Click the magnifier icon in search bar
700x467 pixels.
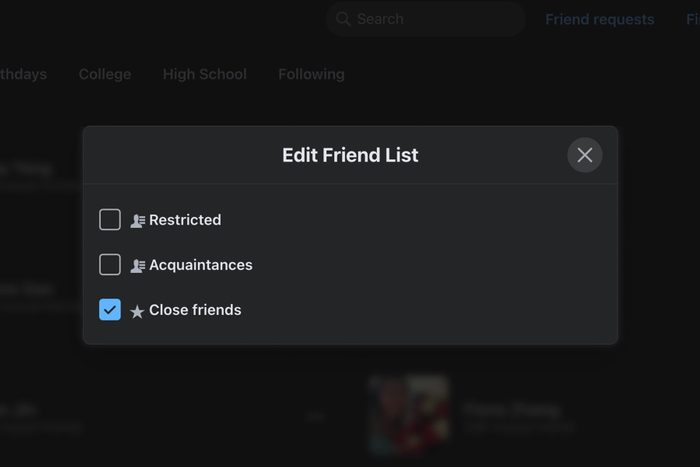coord(343,19)
